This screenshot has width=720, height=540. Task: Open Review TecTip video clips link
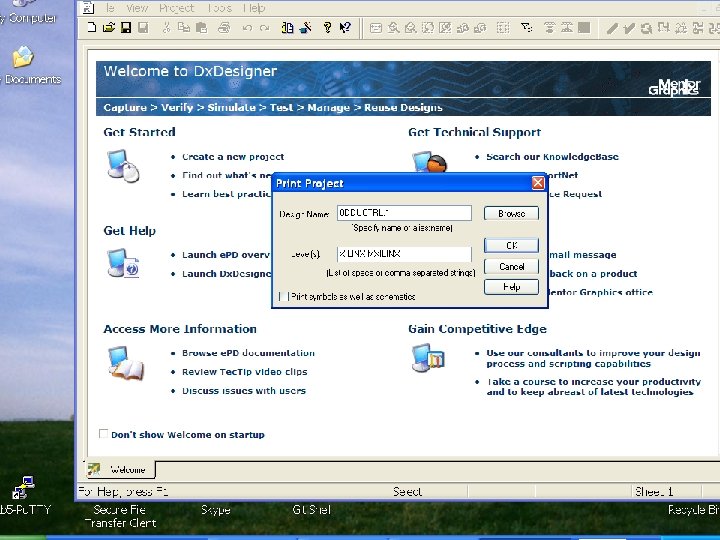(244, 371)
